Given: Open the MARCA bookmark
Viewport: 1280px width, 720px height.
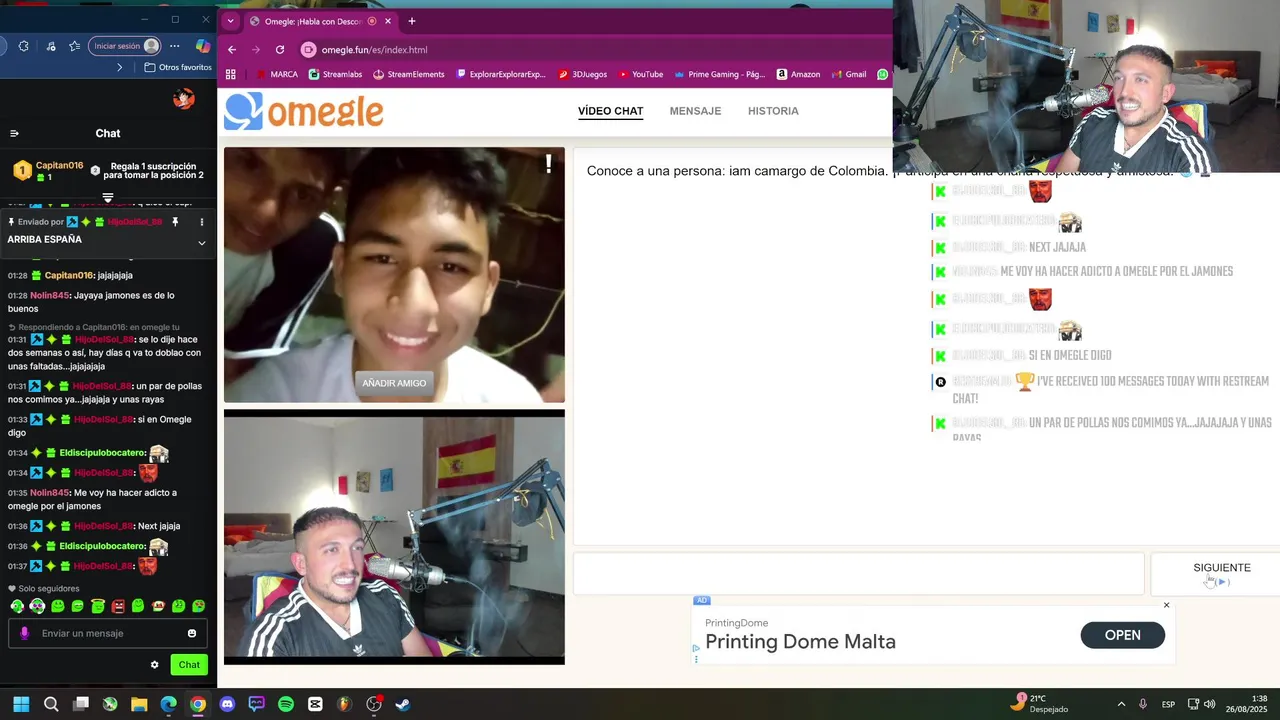Looking at the screenshot, I should click(x=277, y=74).
